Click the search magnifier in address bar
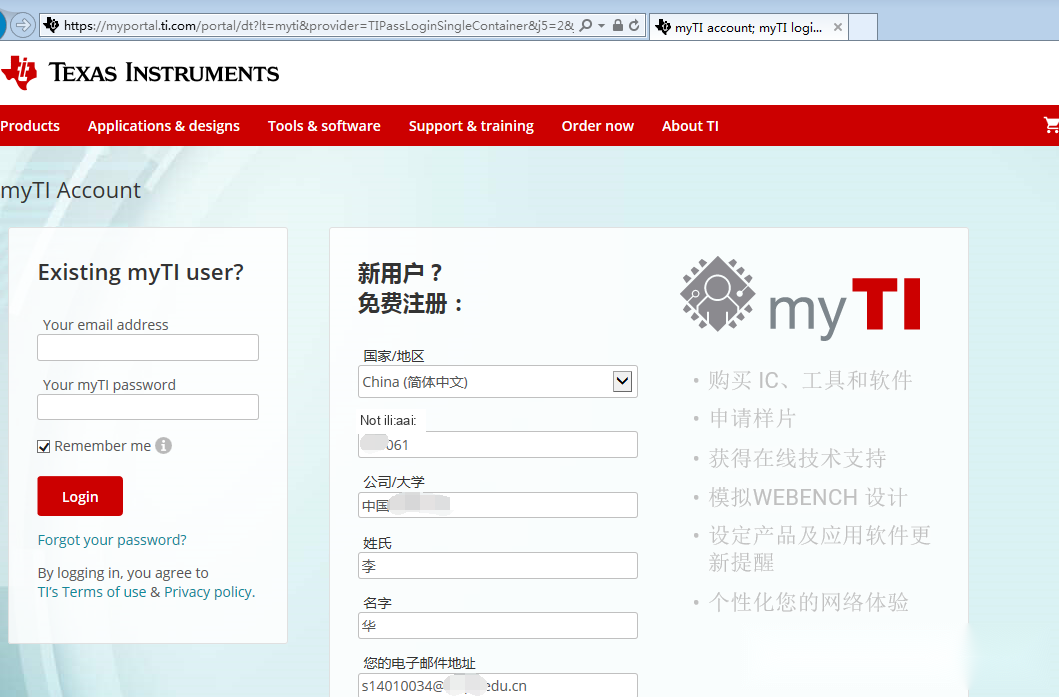Image resolution: width=1059 pixels, height=697 pixels. click(586, 26)
